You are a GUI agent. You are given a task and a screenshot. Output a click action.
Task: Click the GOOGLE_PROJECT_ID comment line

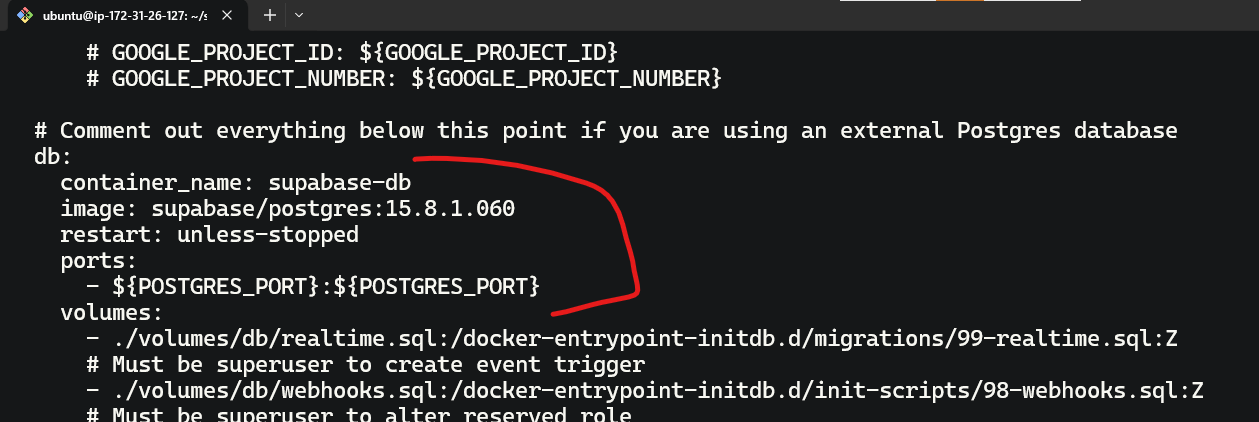(x=354, y=51)
